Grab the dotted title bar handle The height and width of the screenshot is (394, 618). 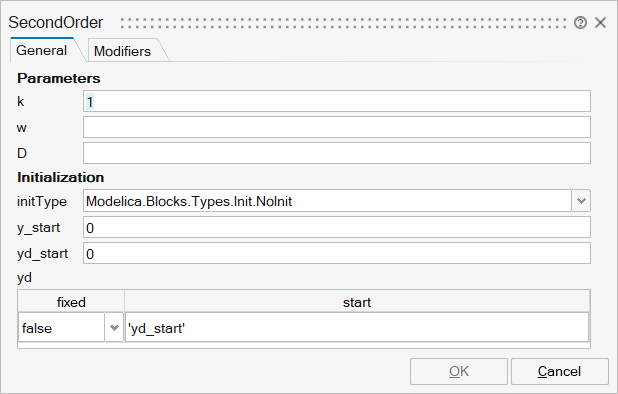pos(343,23)
